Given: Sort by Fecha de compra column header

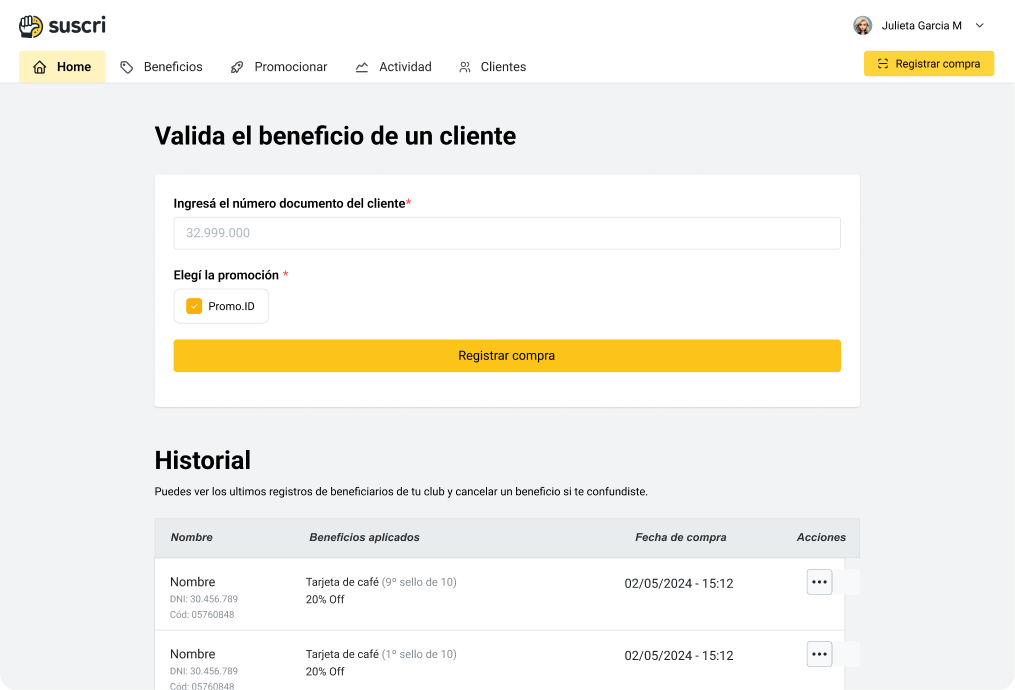Looking at the screenshot, I should (680, 537).
